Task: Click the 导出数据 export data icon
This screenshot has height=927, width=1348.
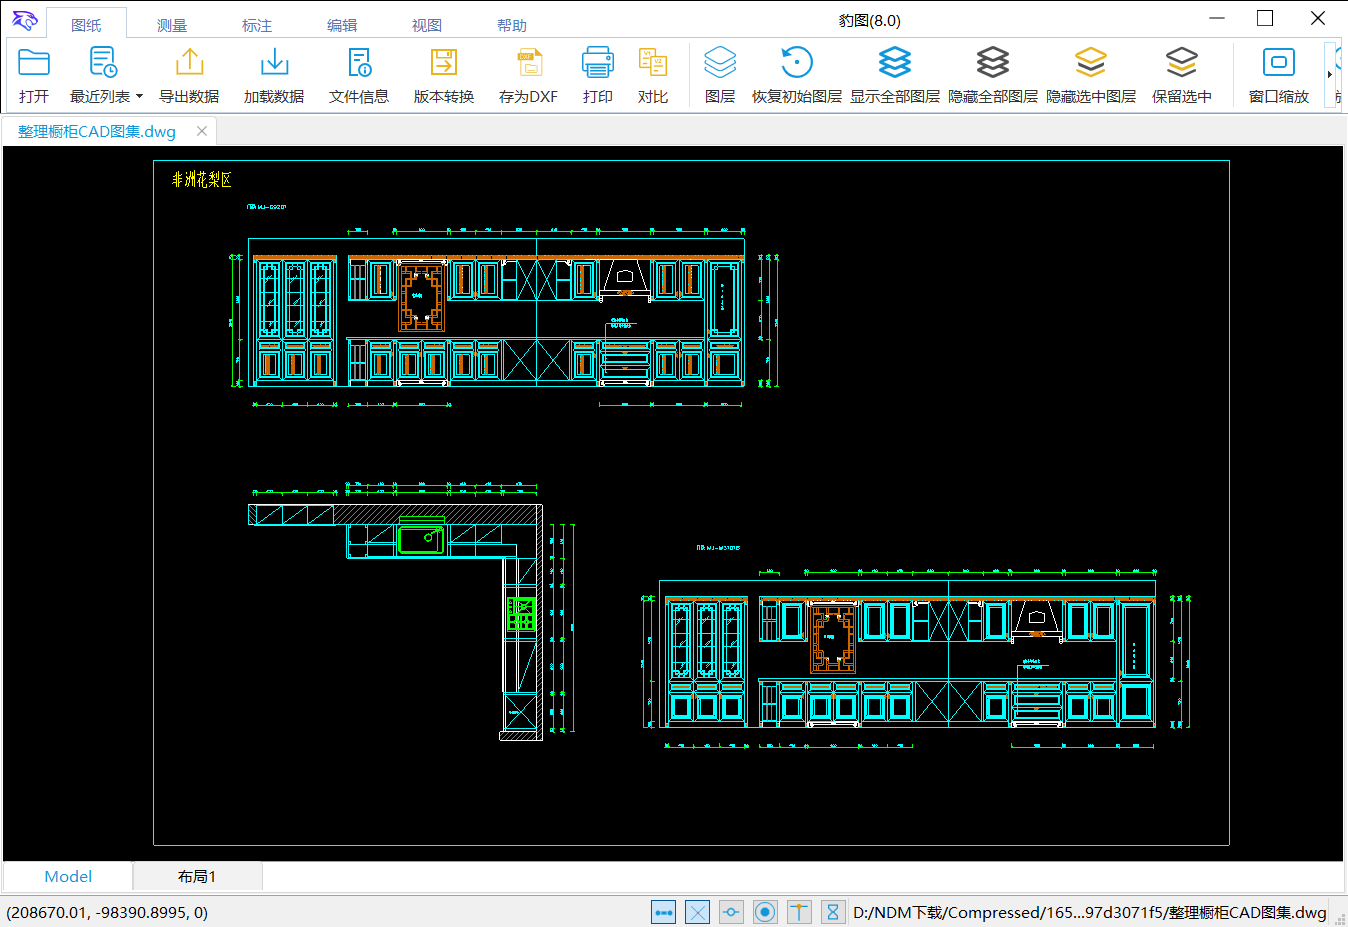Action: point(189,64)
